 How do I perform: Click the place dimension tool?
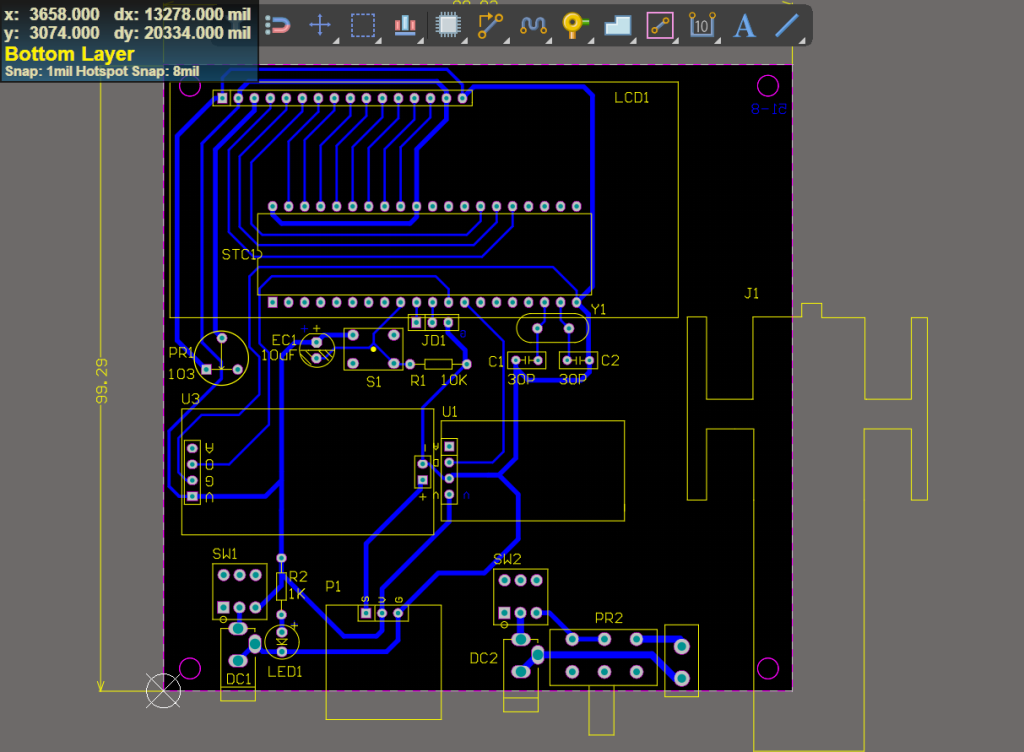pos(702,25)
